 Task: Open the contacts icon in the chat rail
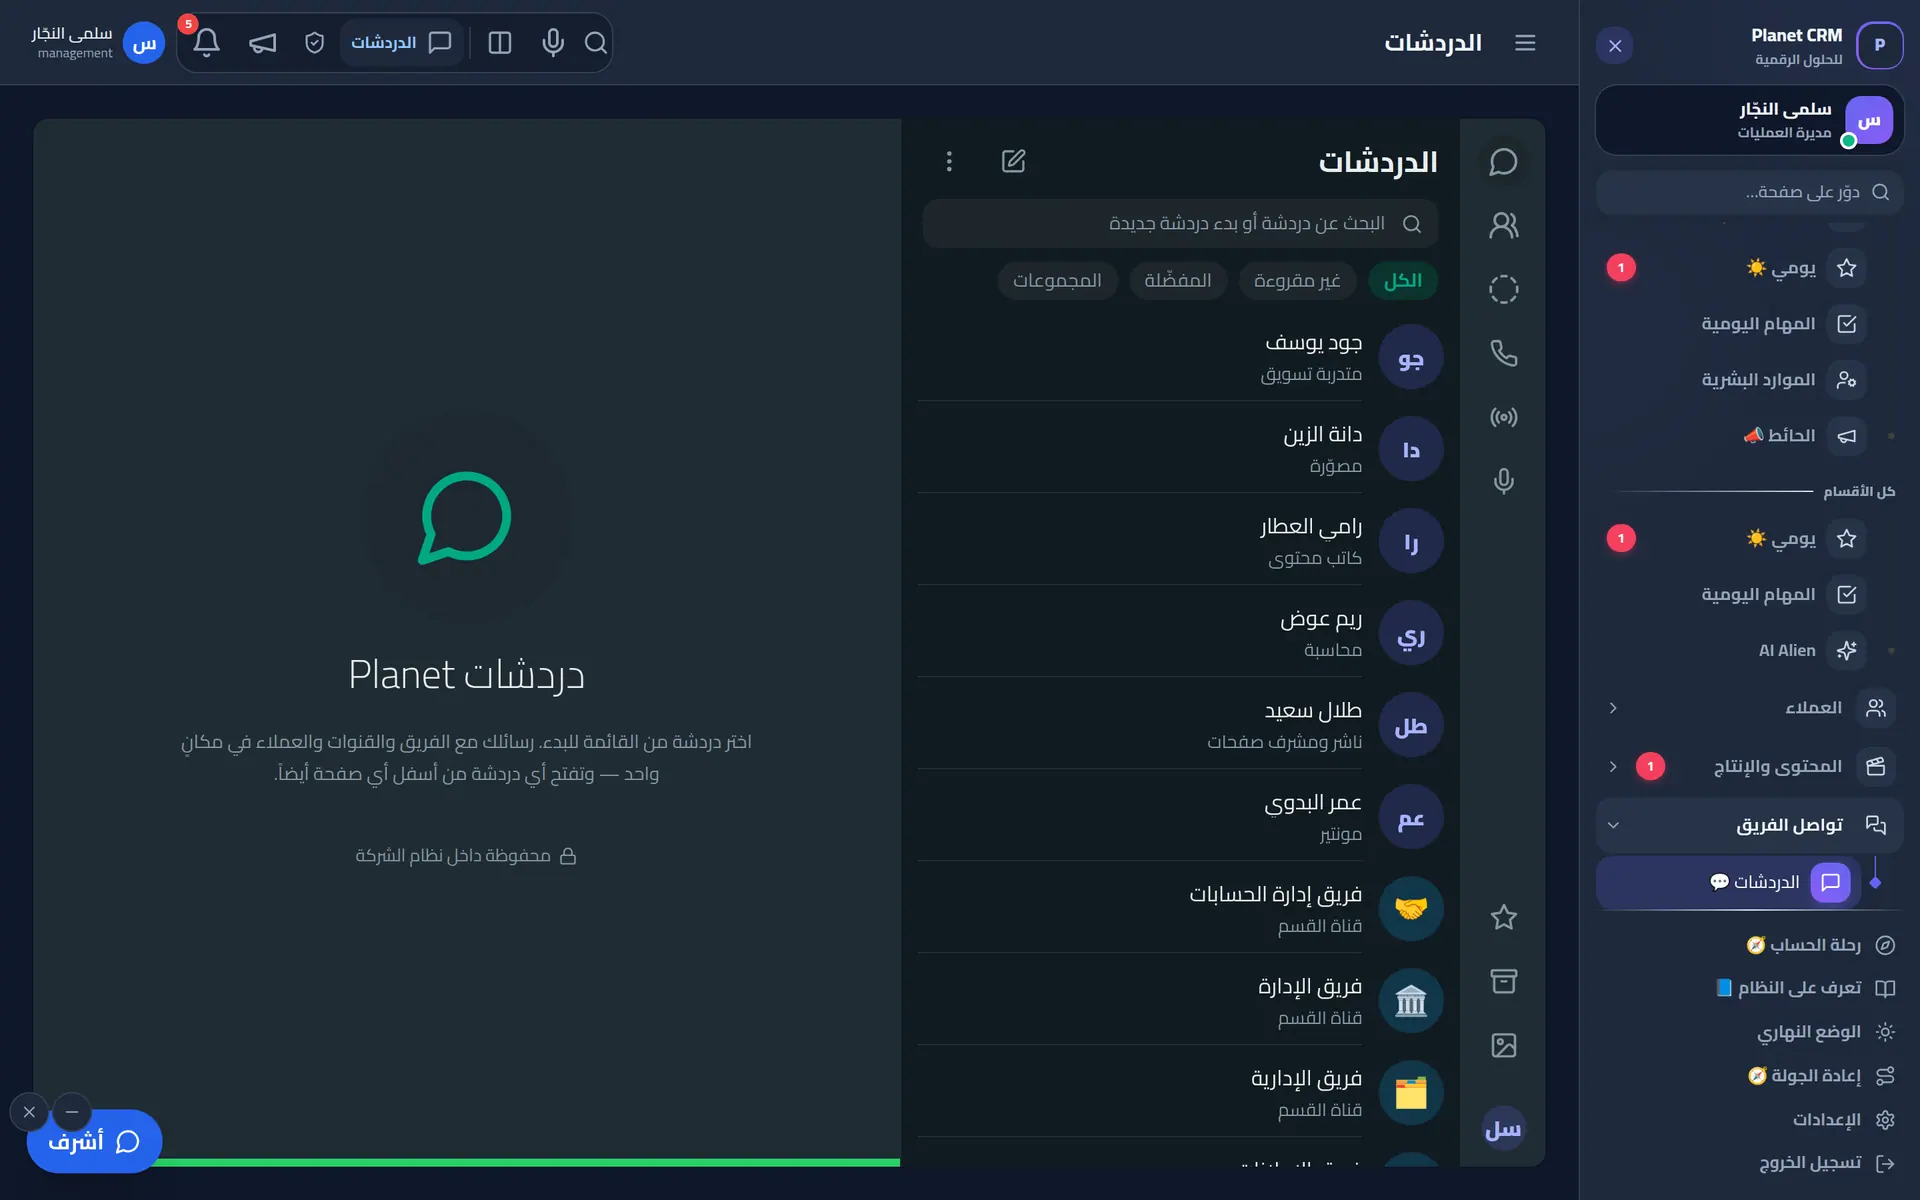[1503, 225]
